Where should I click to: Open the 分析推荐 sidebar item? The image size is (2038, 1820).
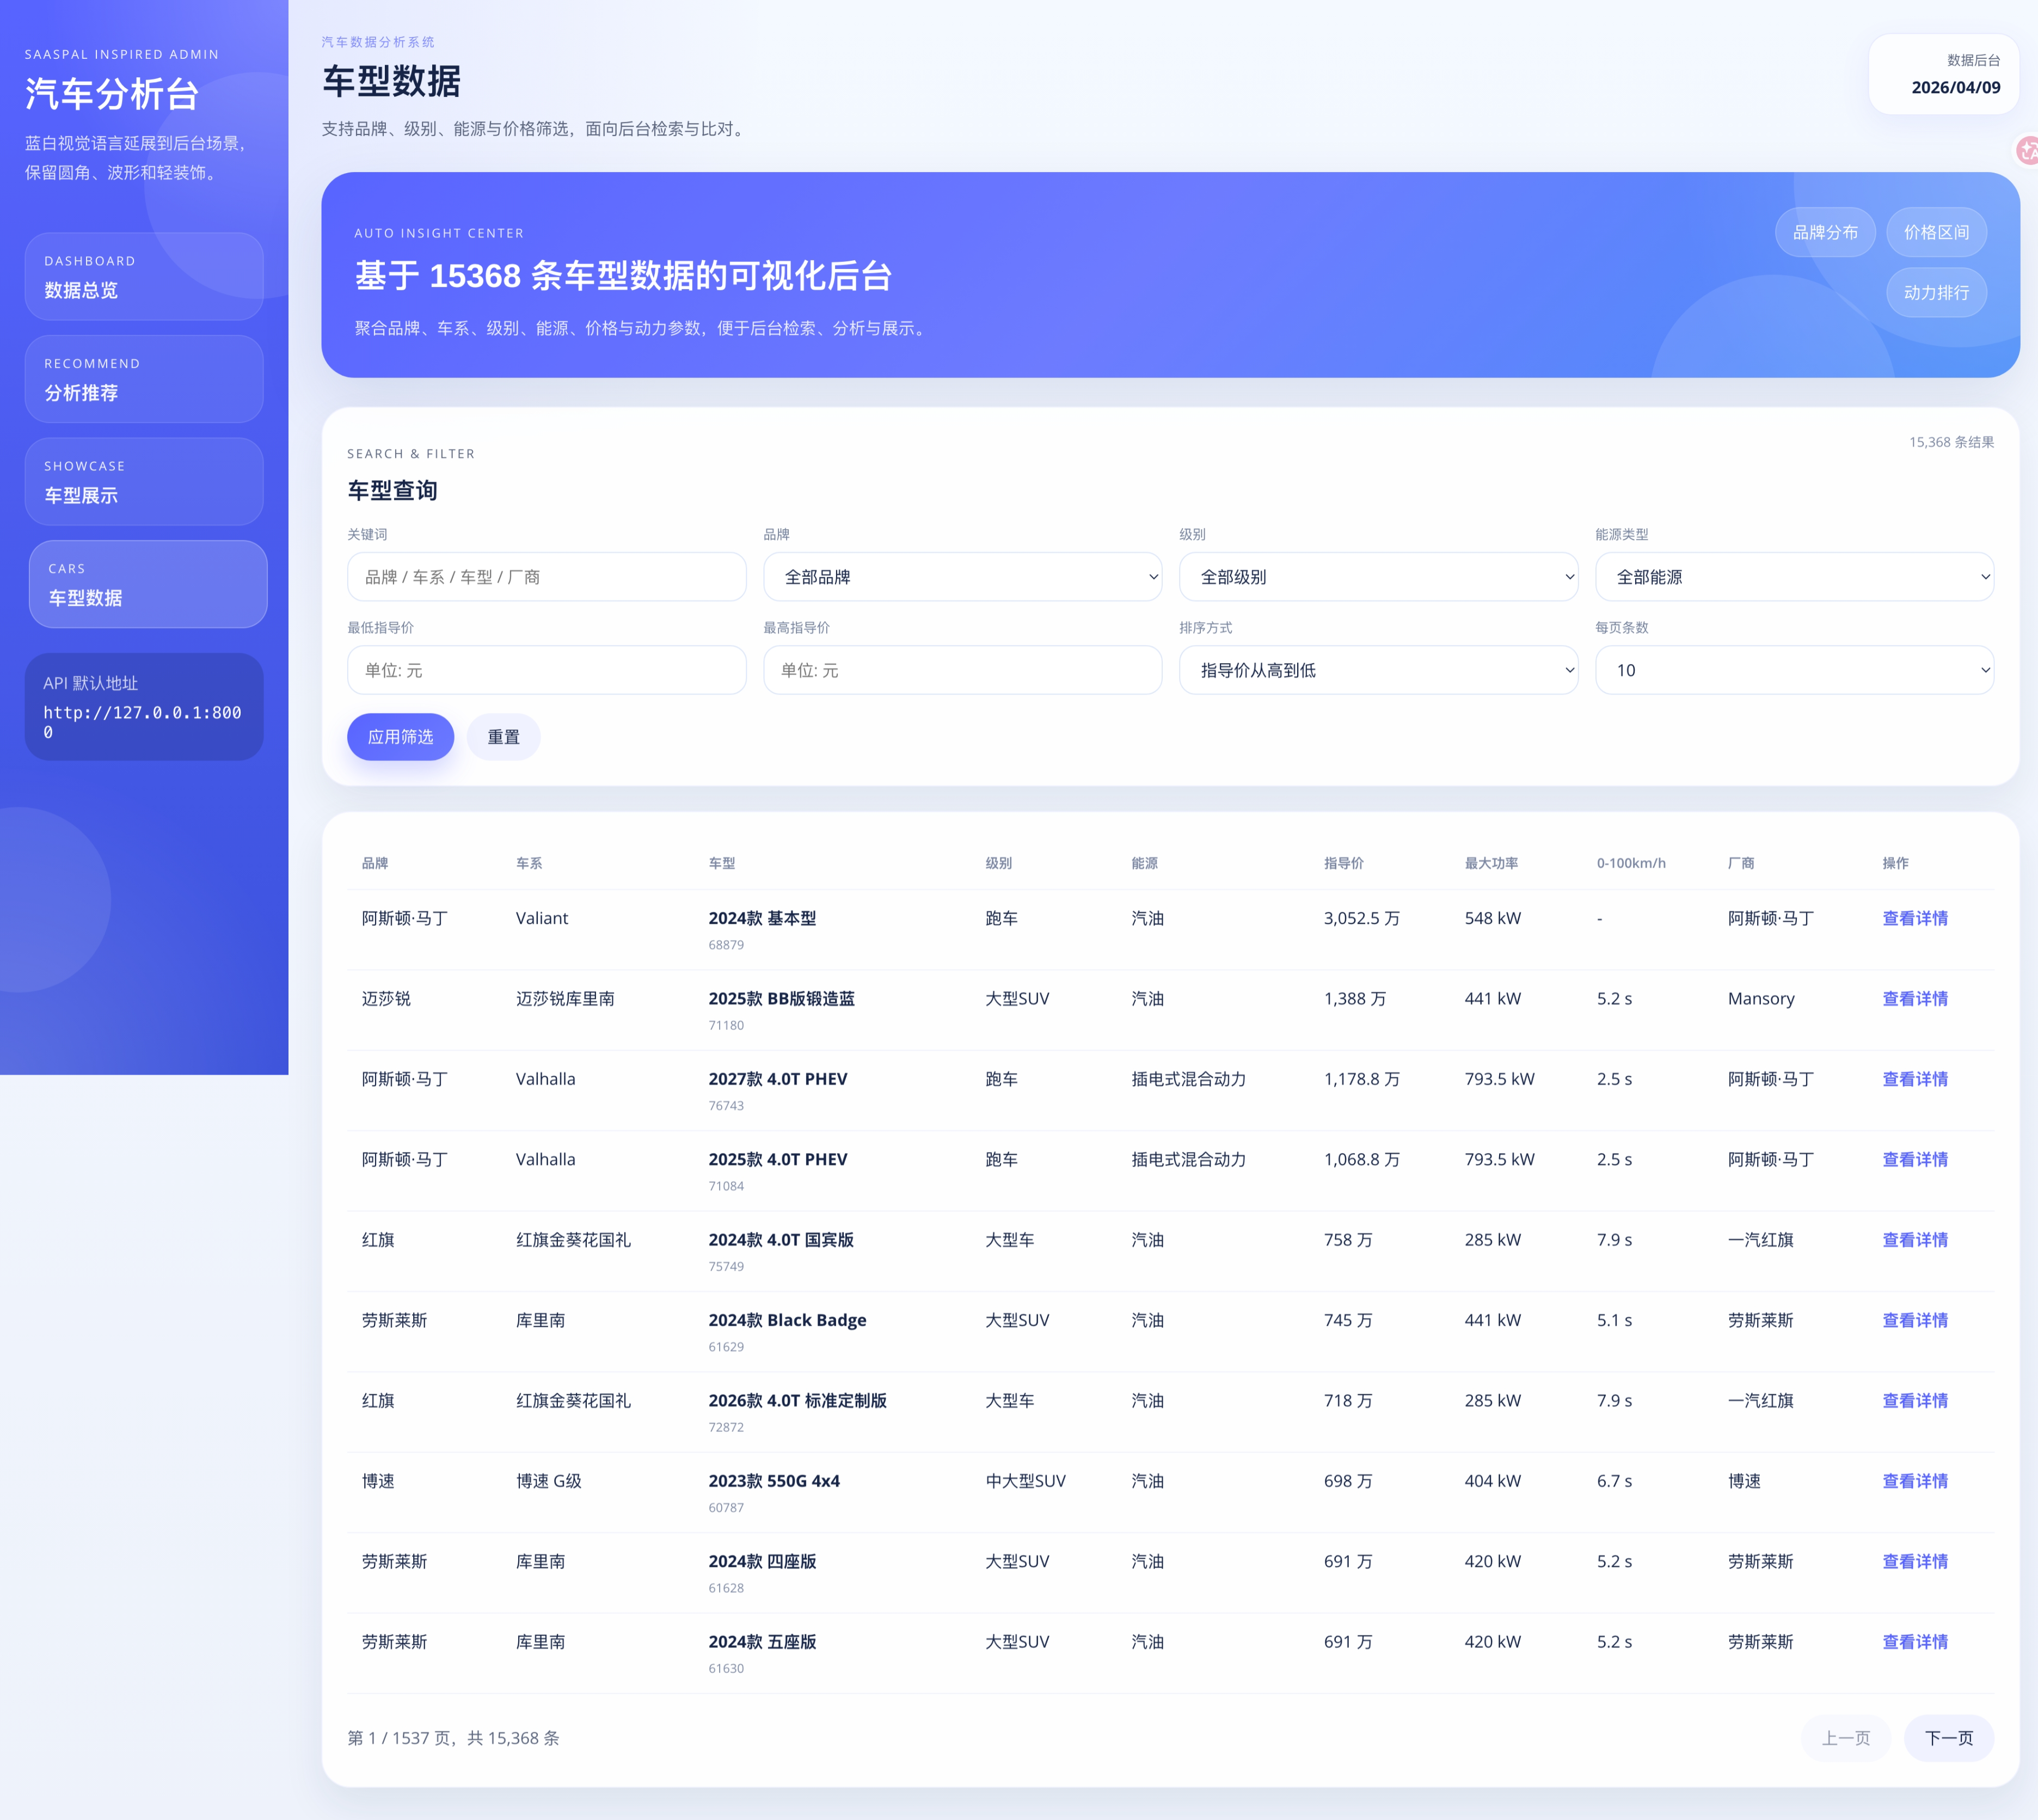click(144, 379)
